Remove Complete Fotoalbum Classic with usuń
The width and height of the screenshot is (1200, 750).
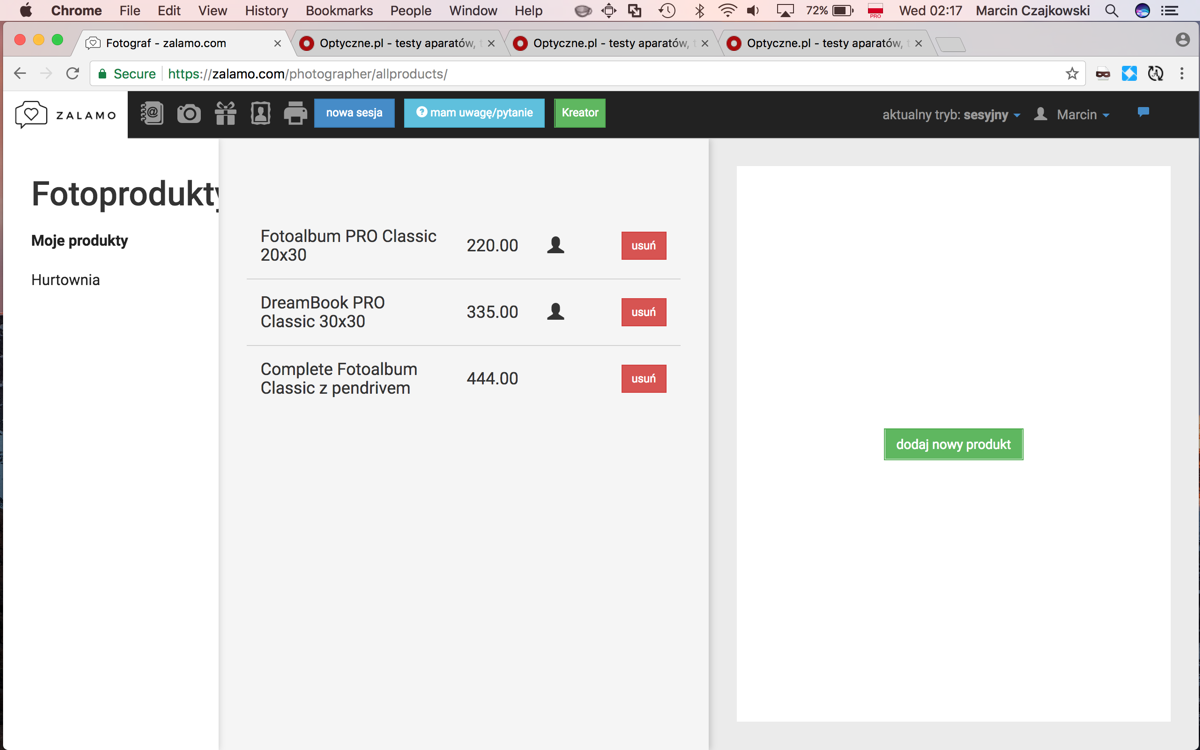pyautogui.click(x=644, y=379)
